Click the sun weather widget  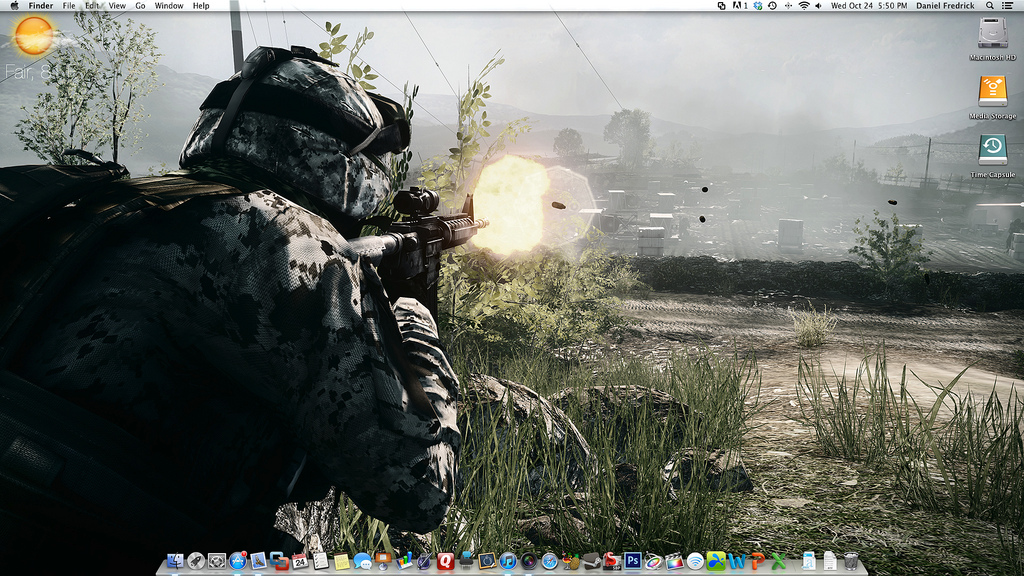pyautogui.click(x=33, y=35)
